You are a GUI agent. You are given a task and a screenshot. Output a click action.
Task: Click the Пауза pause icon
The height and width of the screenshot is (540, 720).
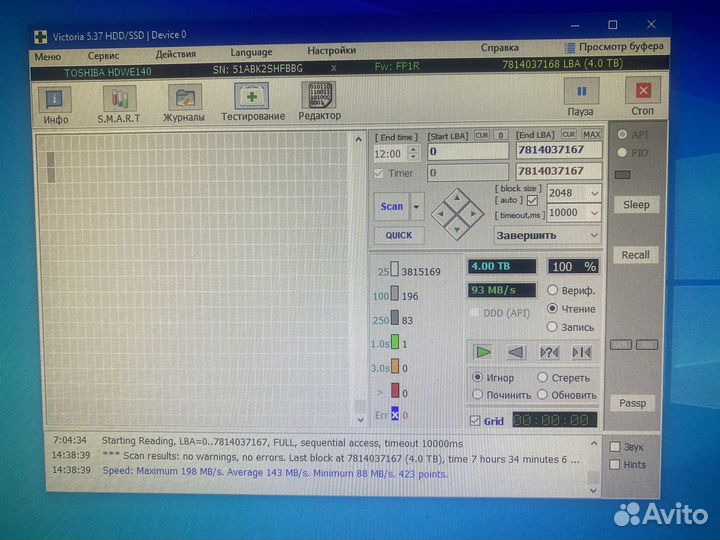[581, 91]
